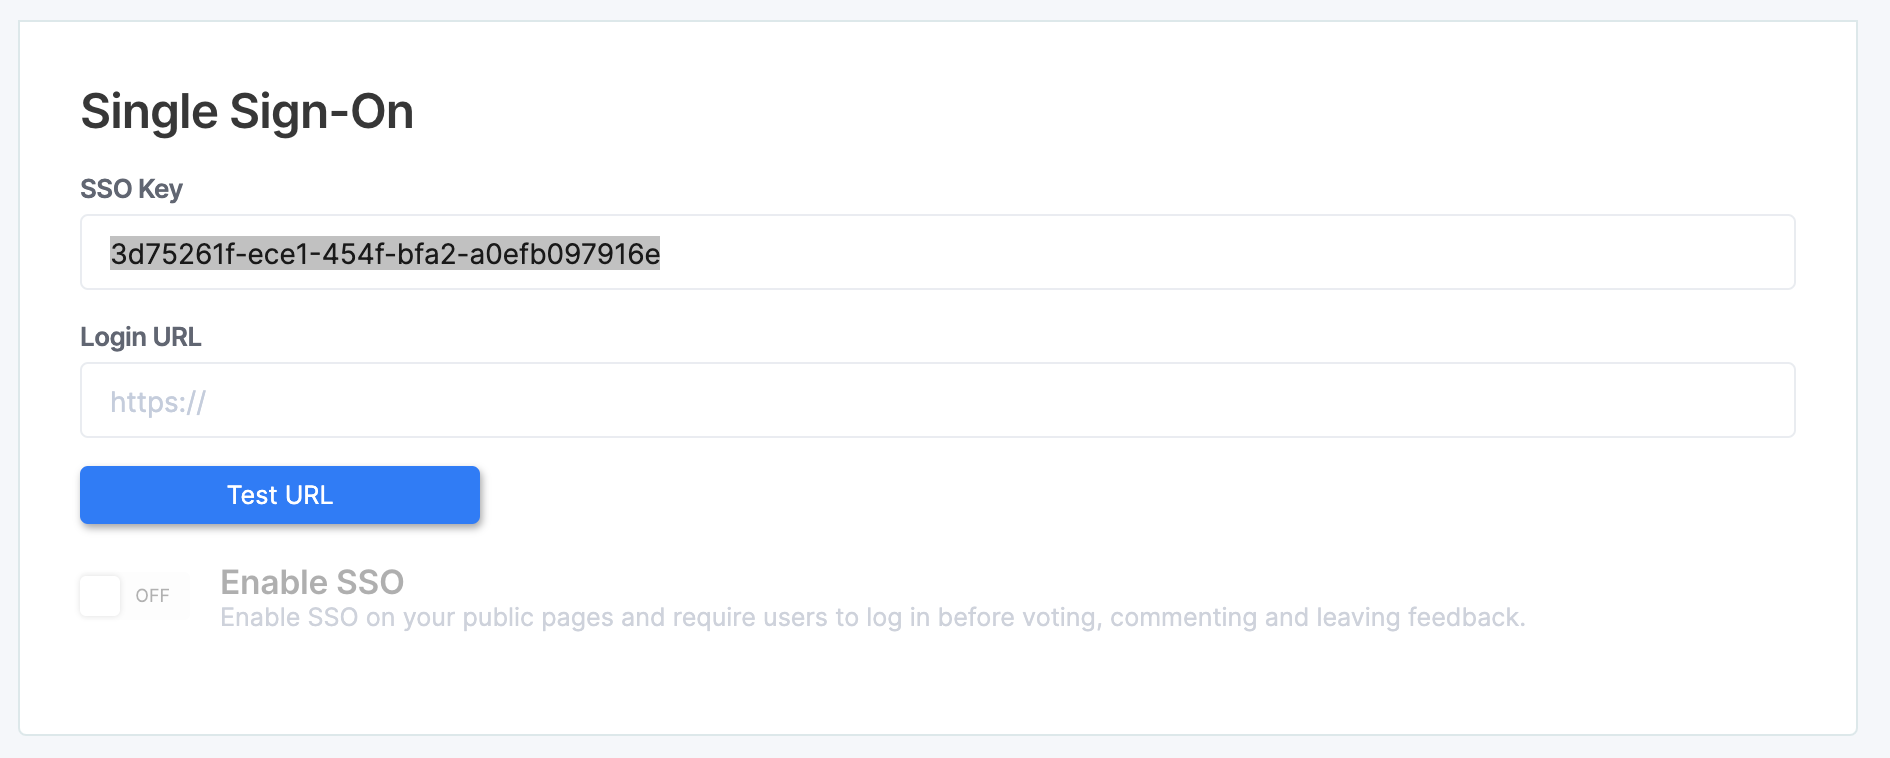Viewport: 1890px width, 758px height.
Task: Click the SSO Key label
Action: tap(131, 189)
